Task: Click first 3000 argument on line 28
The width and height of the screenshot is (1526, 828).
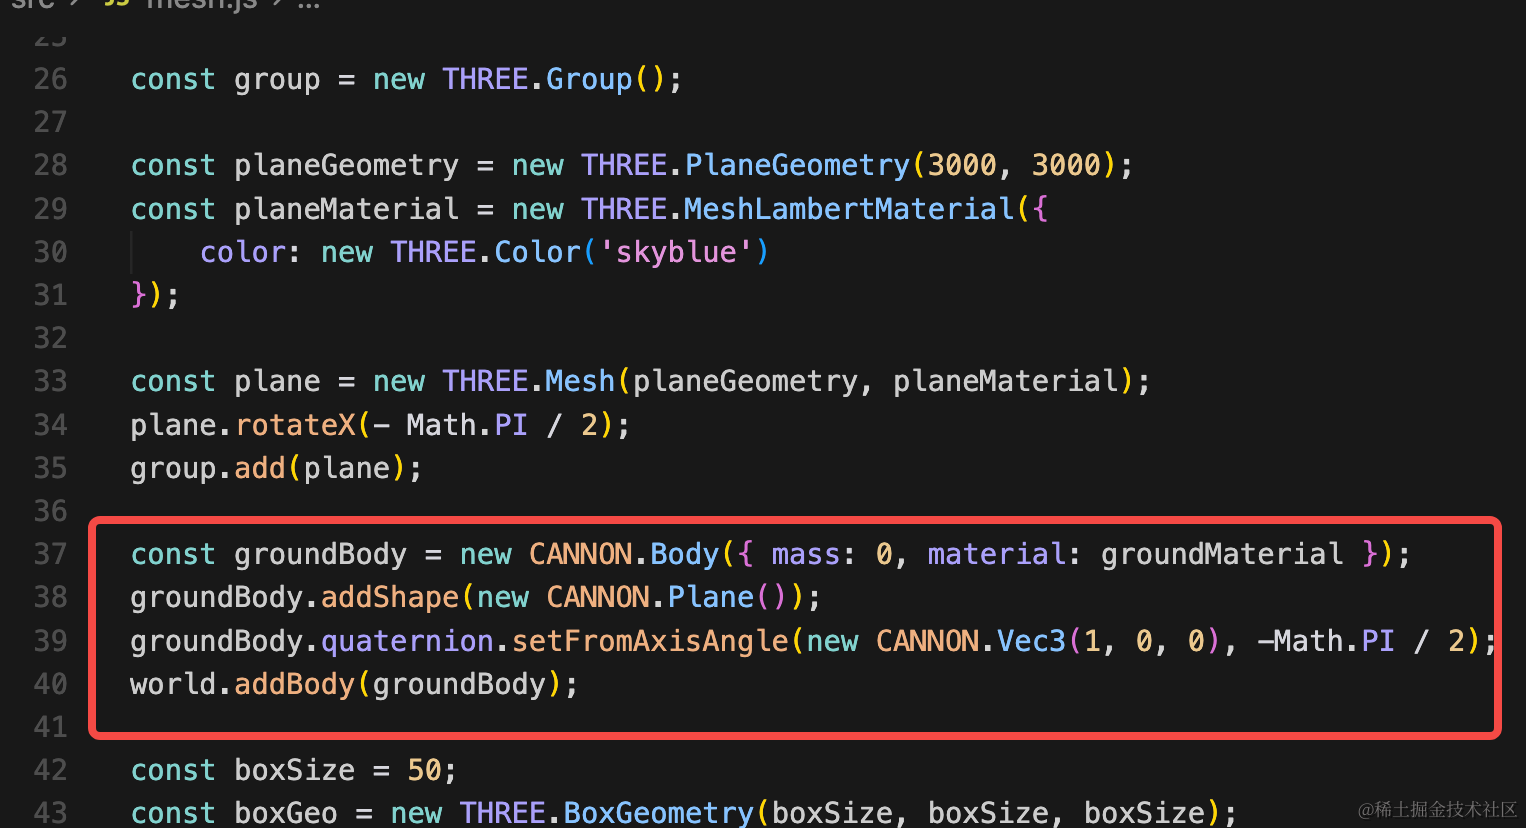Action: pyautogui.click(x=962, y=165)
